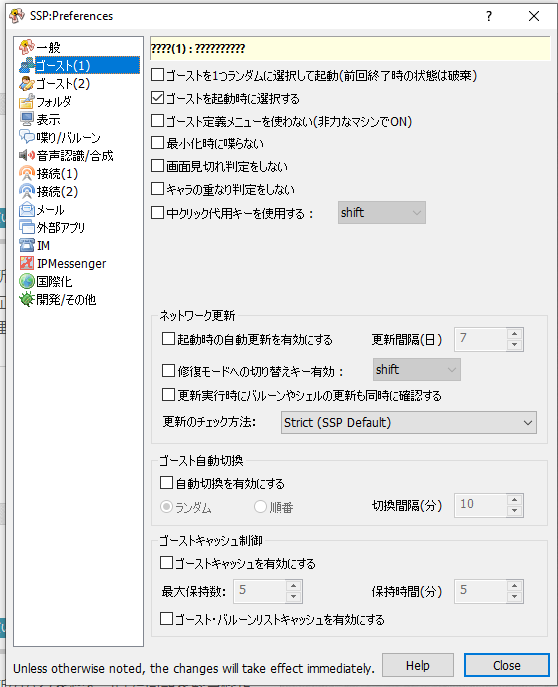Switch to the 外部アプリ category
Viewport: 558px width, 687px height.
pyautogui.click(x=52, y=227)
